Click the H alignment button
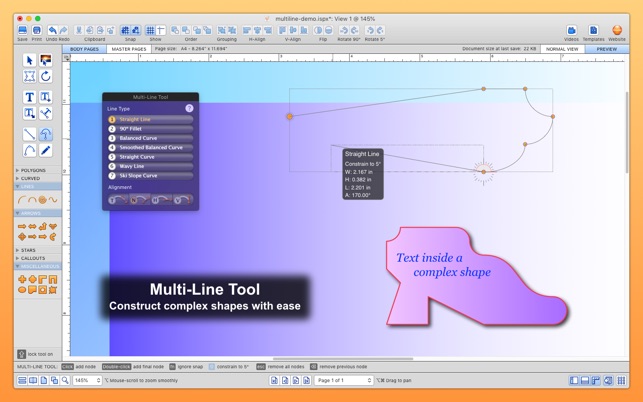 coord(161,200)
